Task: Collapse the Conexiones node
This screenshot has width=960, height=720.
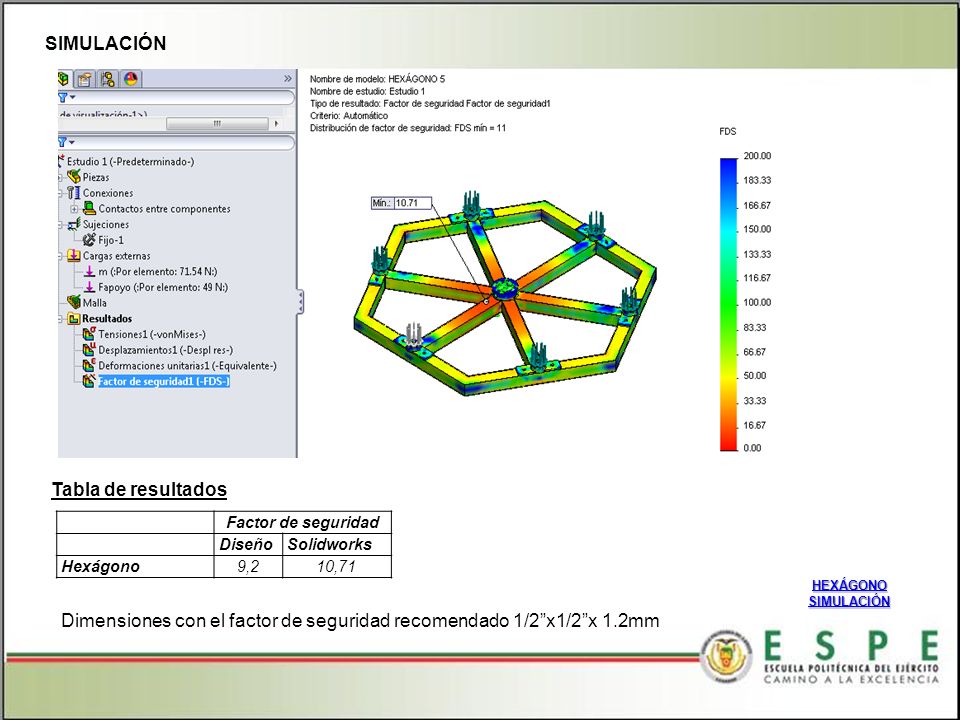Action: pyautogui.click(x=61, y=193)
